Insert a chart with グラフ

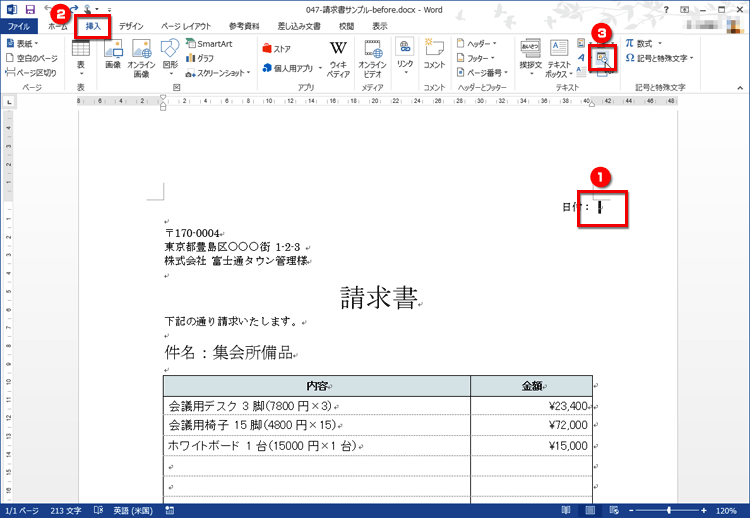(200, 58)
